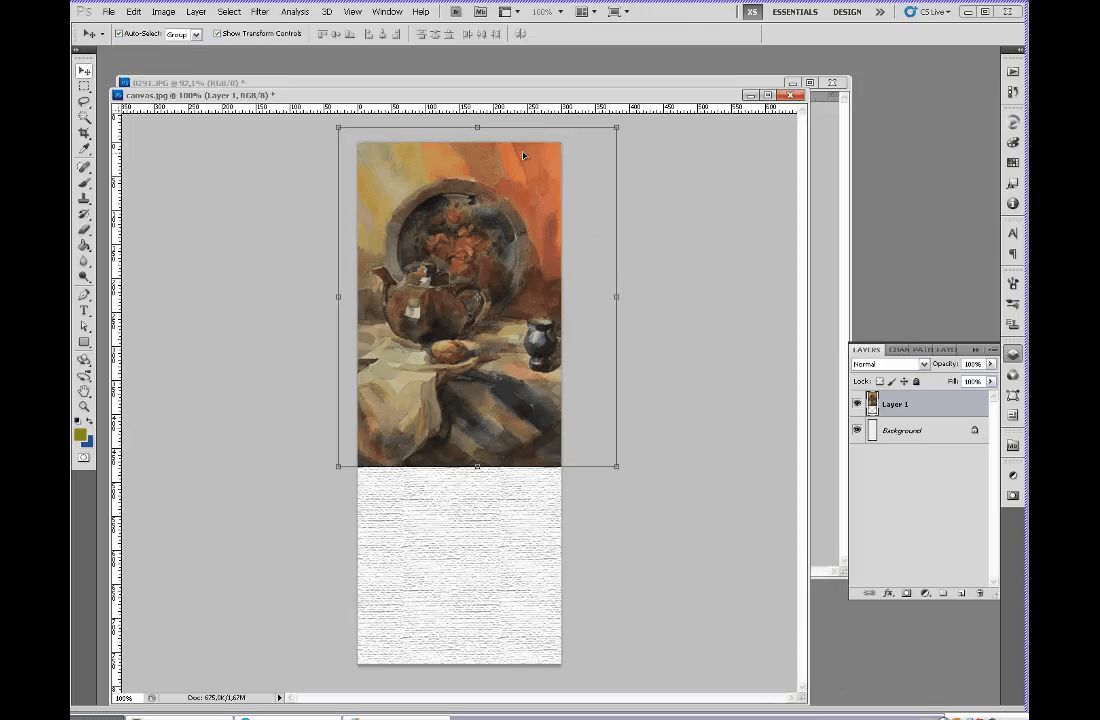Select the Hand tool

pos(83,391)
